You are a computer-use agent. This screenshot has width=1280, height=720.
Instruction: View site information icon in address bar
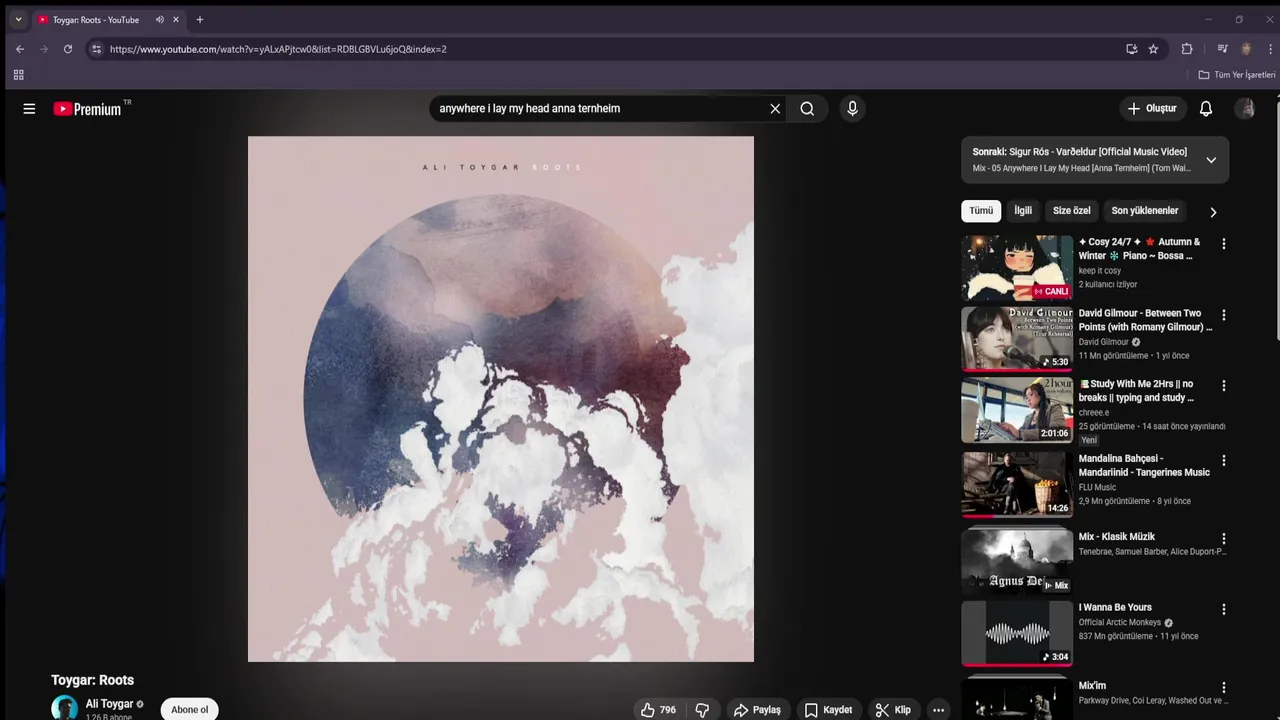pyautogui.click(x=96, y=49)
